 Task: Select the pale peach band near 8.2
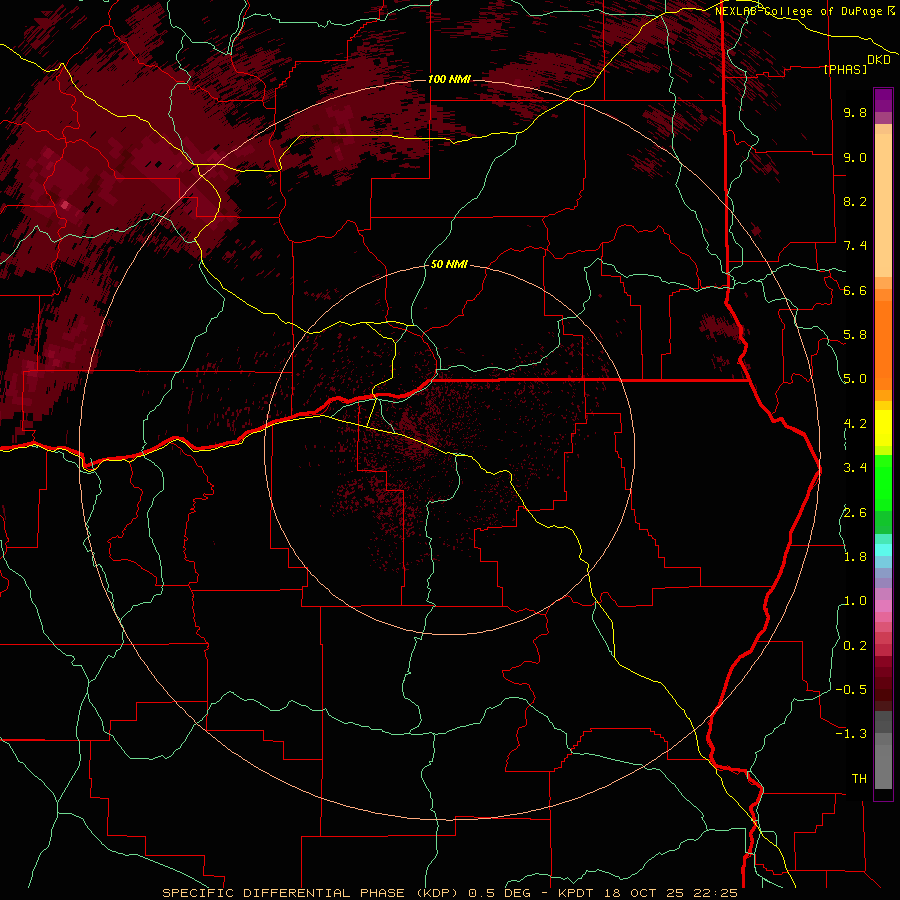pyautogui.click(x=883, y=205)
